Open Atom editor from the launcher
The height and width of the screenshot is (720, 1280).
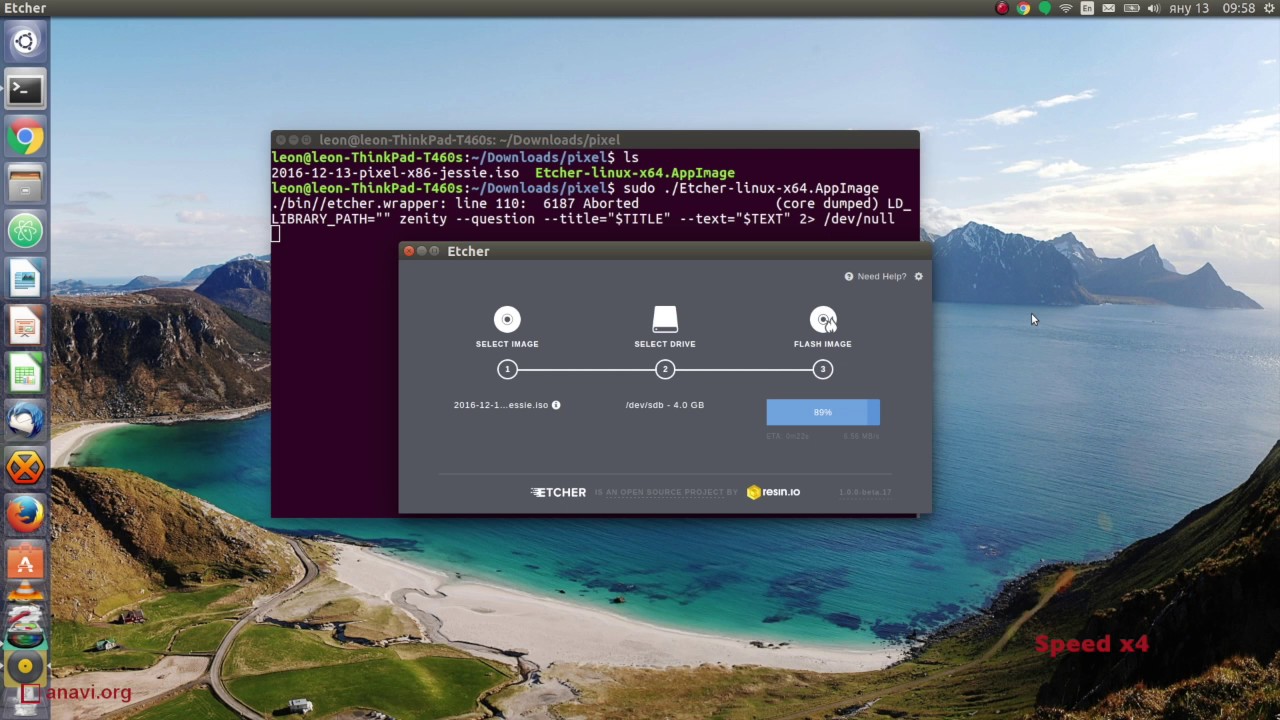(x=25, y=231)
